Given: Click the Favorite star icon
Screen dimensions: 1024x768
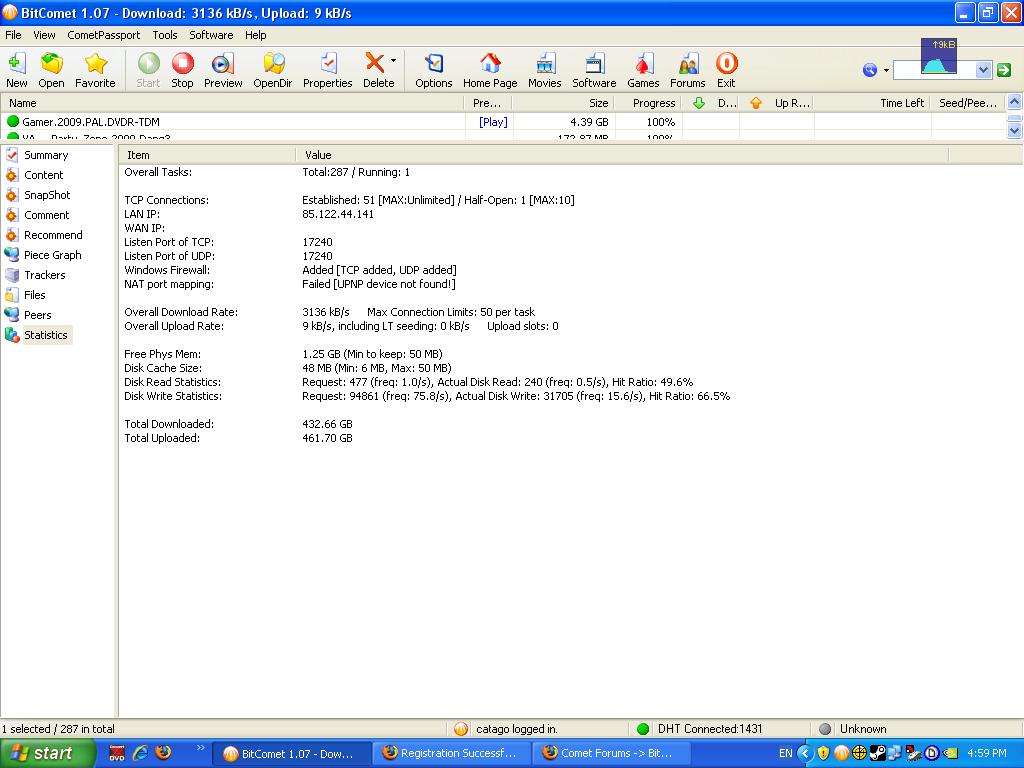Looking at the screenshot, I should point(95,63).
